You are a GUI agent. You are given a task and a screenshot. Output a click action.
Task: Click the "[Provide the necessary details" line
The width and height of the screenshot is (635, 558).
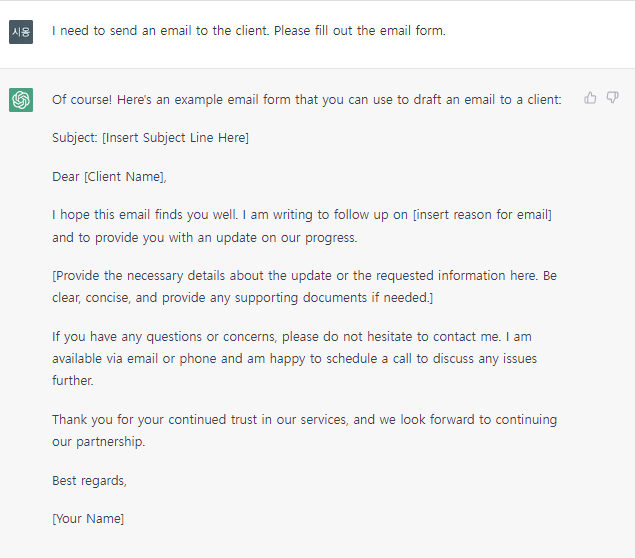coord(304,275)
